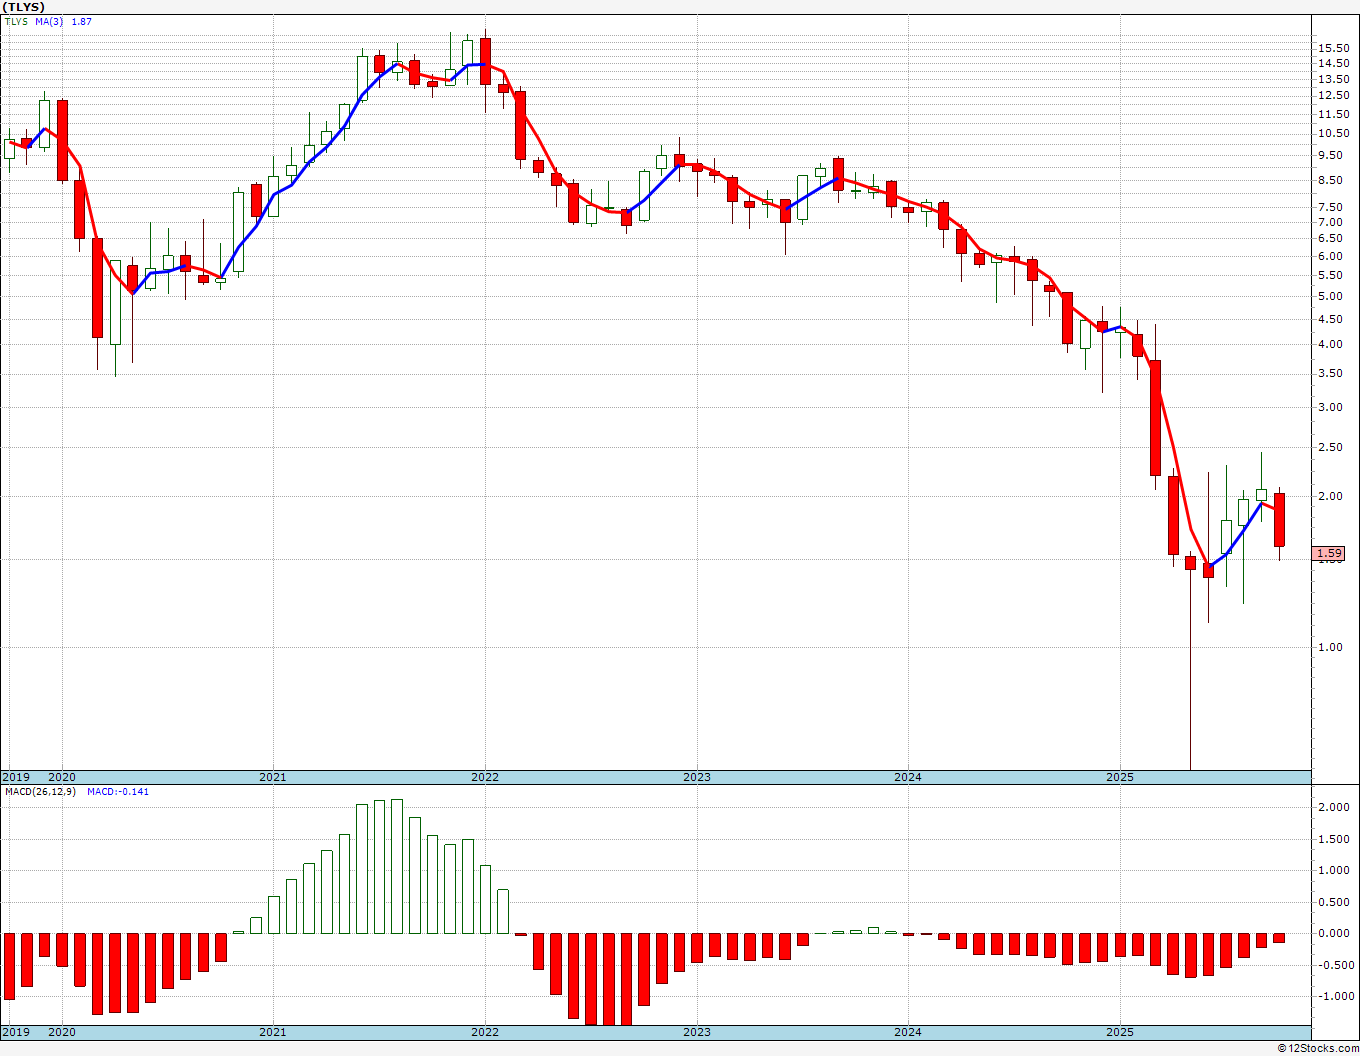Viewport: 1360px width, 1056px height.
Task: Select the "8.50" price axis label
Action: point(1329,181)
